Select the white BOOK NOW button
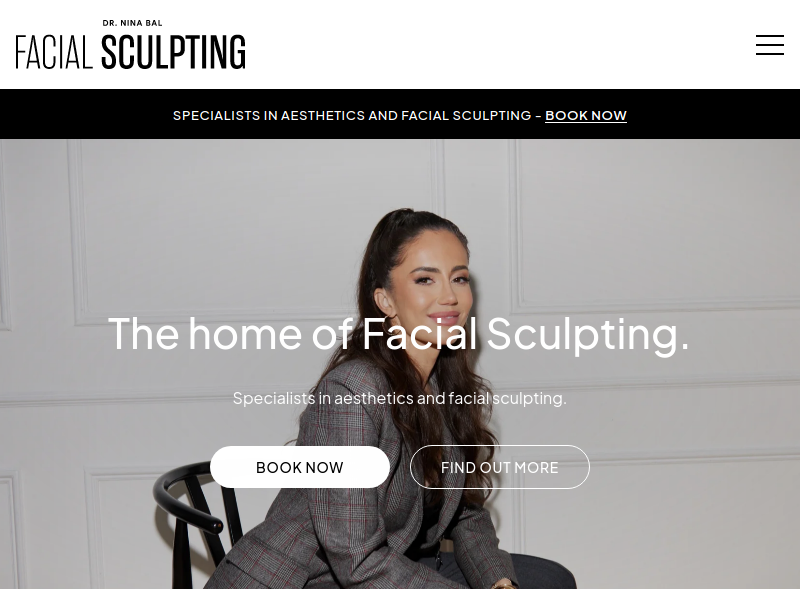Screen dimensions: 800x600 click(299, 467)
